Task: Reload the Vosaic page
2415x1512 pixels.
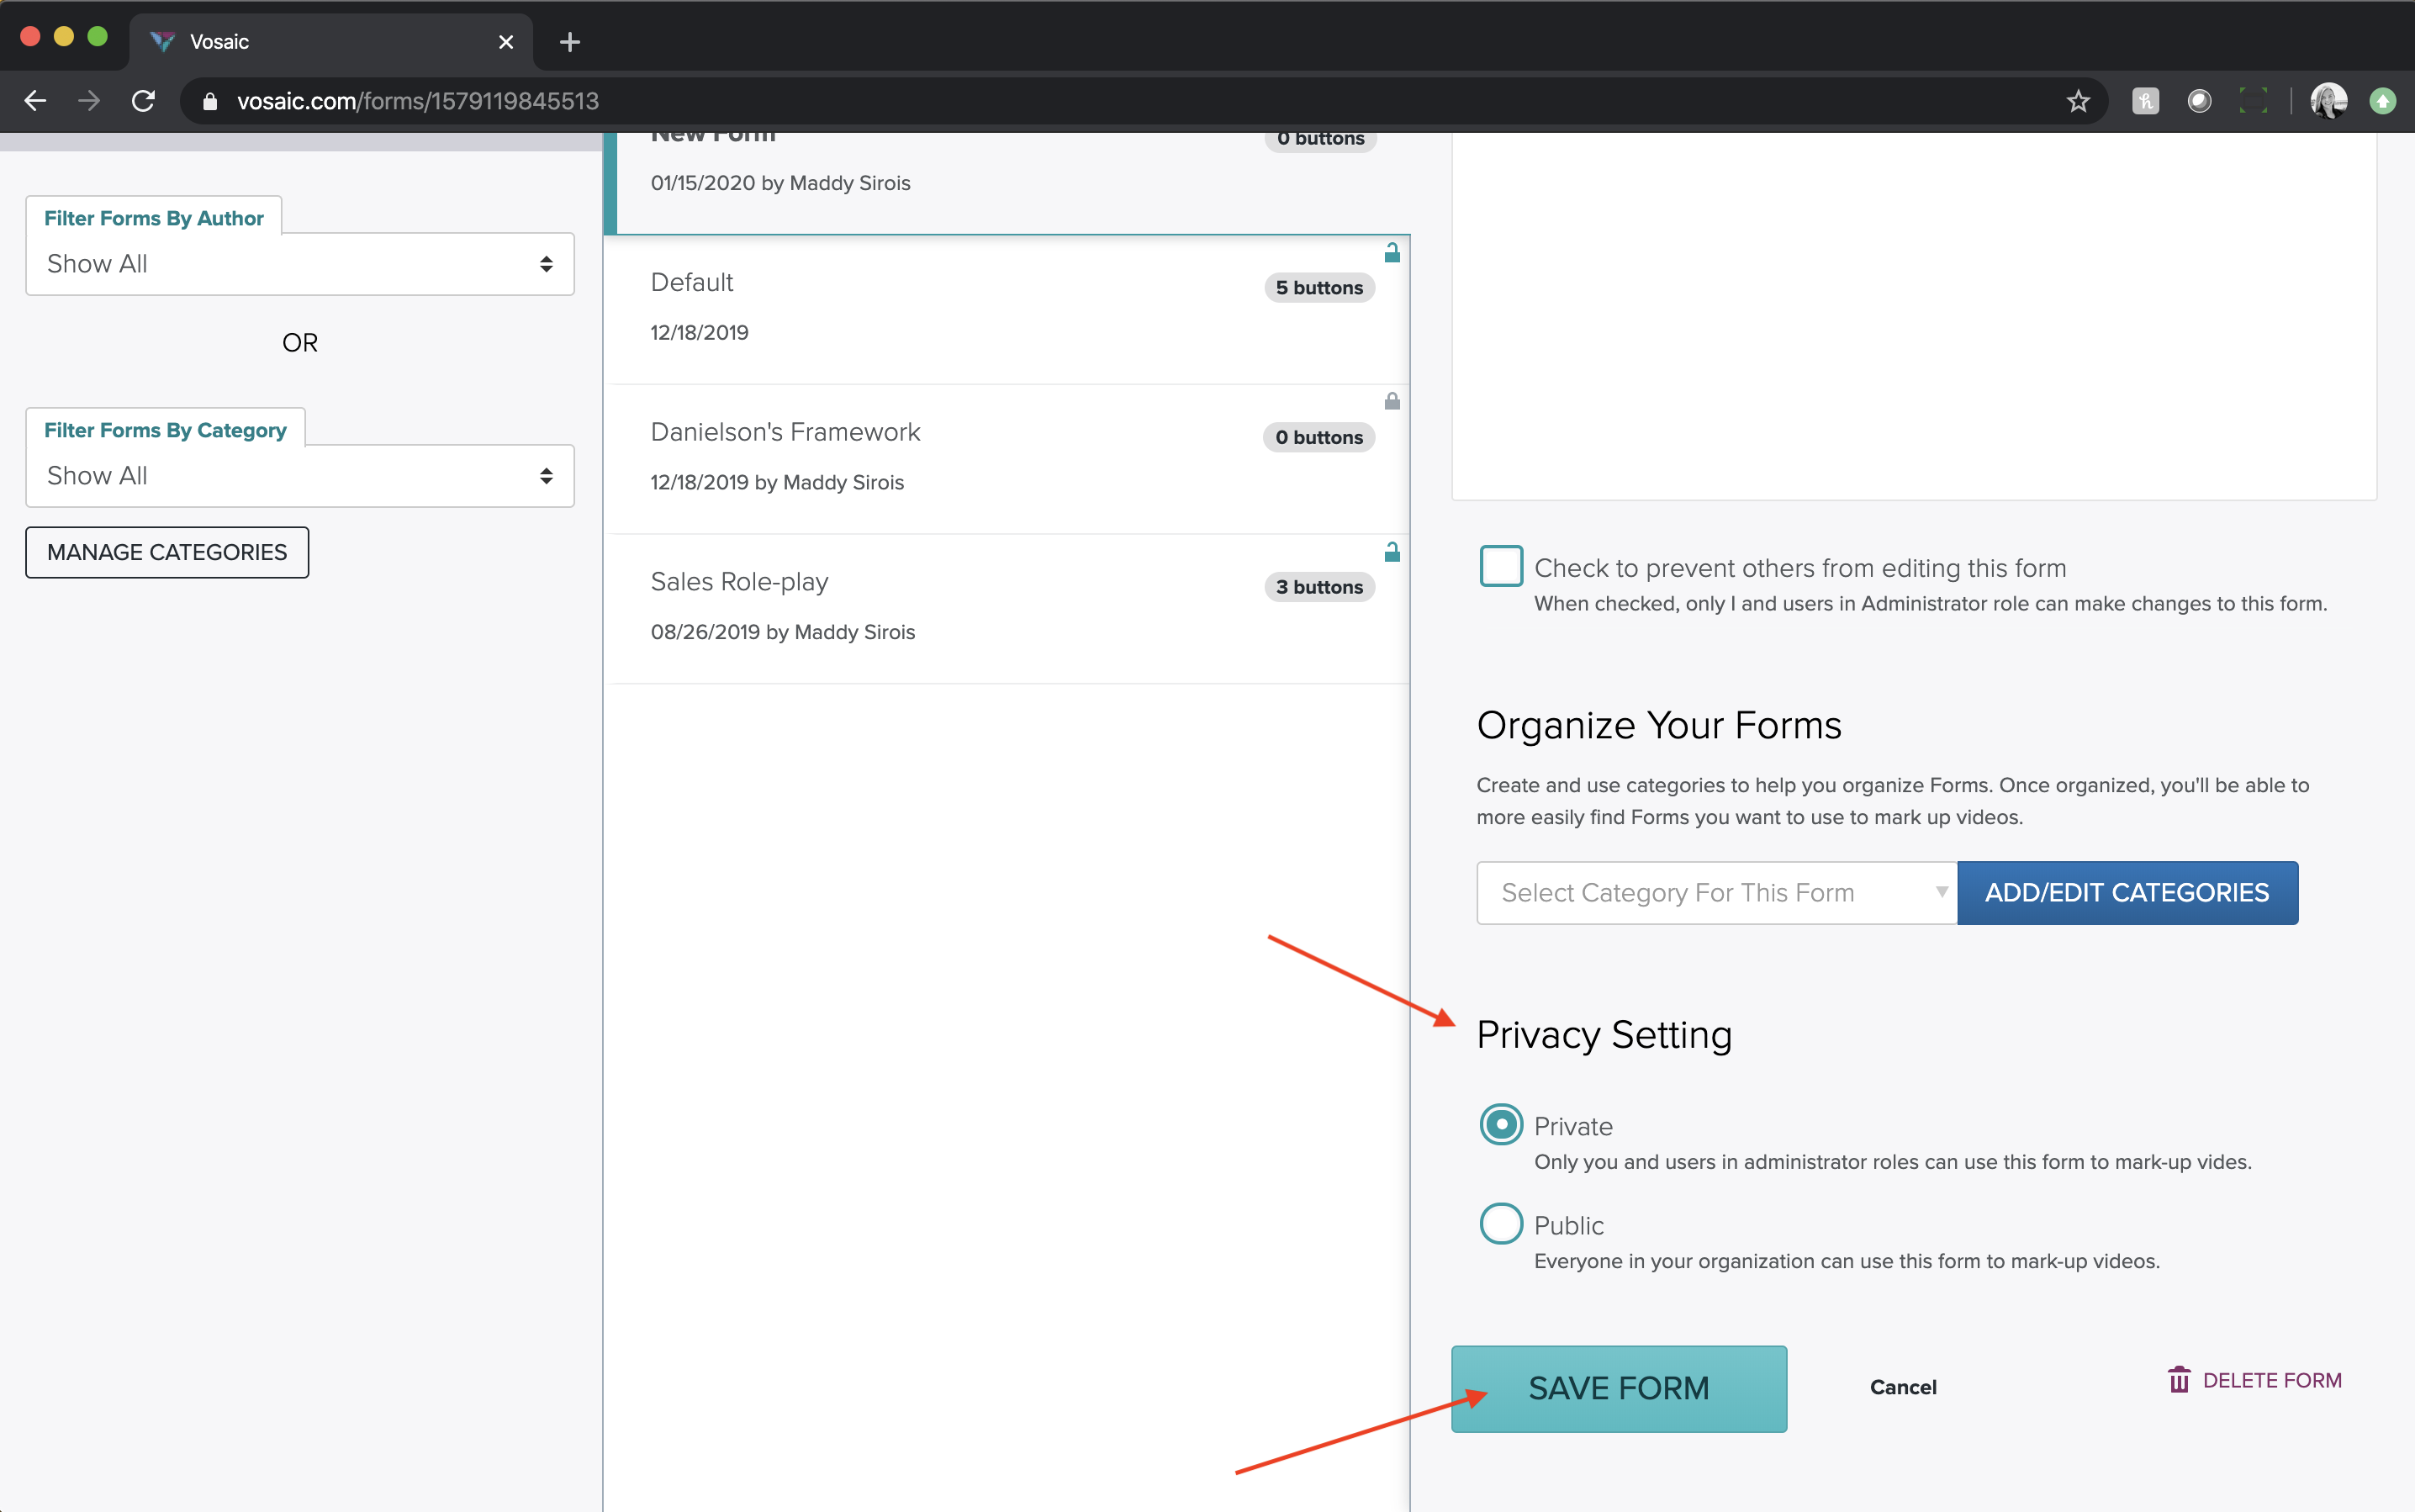Action: (143, 101)
